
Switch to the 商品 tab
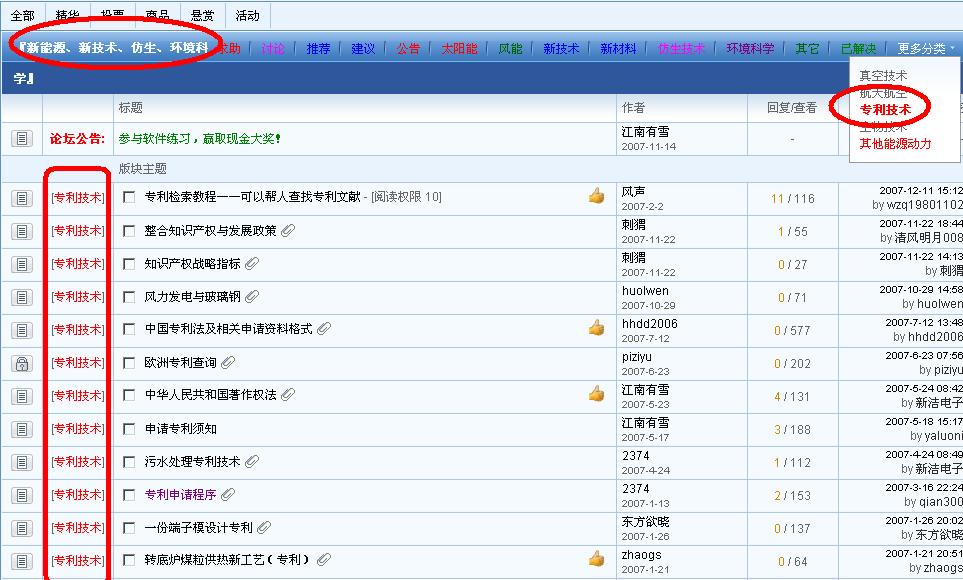coord(158,15)
